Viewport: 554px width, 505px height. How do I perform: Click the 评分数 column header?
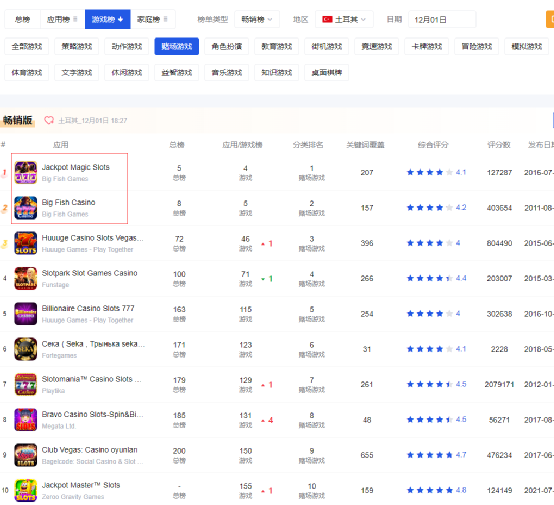tap(499, 145)
